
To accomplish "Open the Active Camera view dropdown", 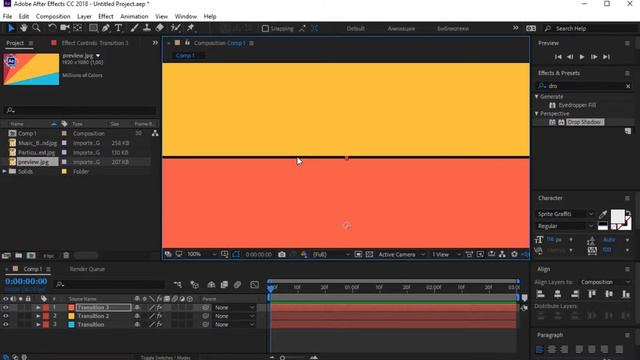I will click(x=402, y=254).
